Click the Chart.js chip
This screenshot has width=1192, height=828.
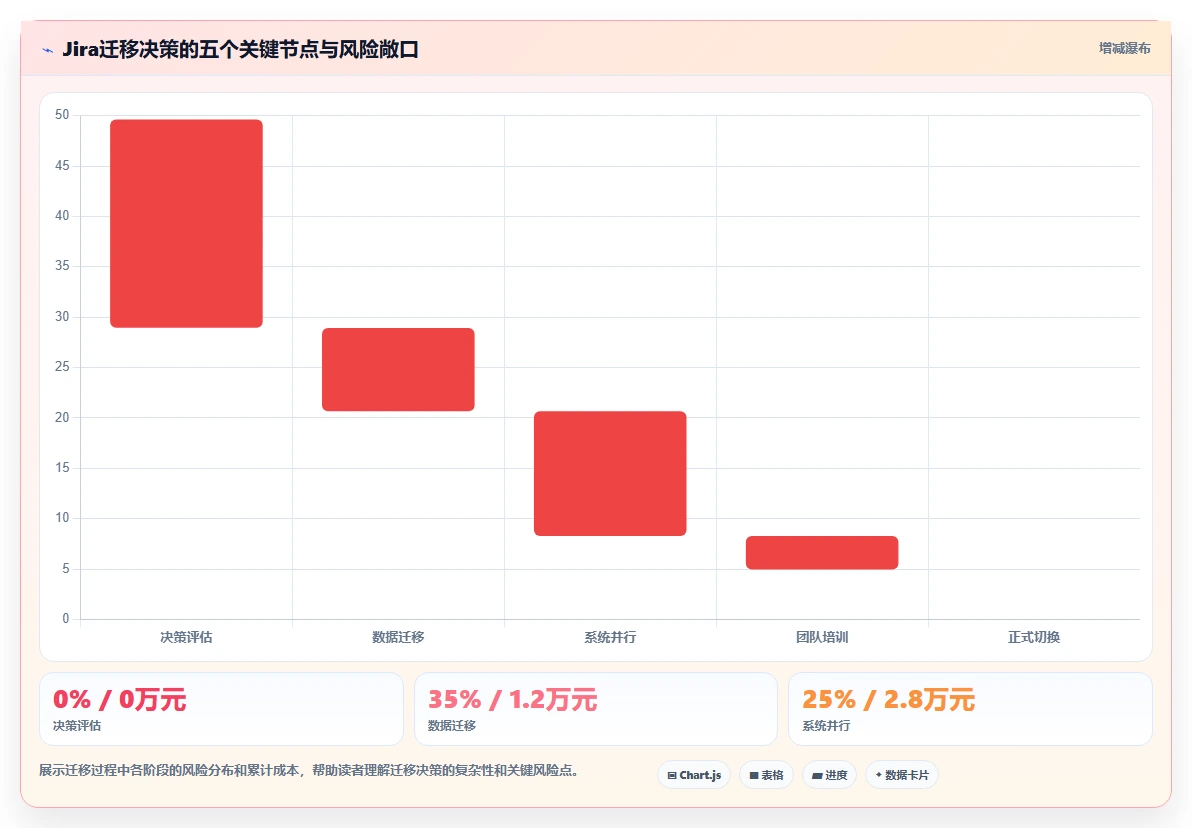(x=694, y=775)
